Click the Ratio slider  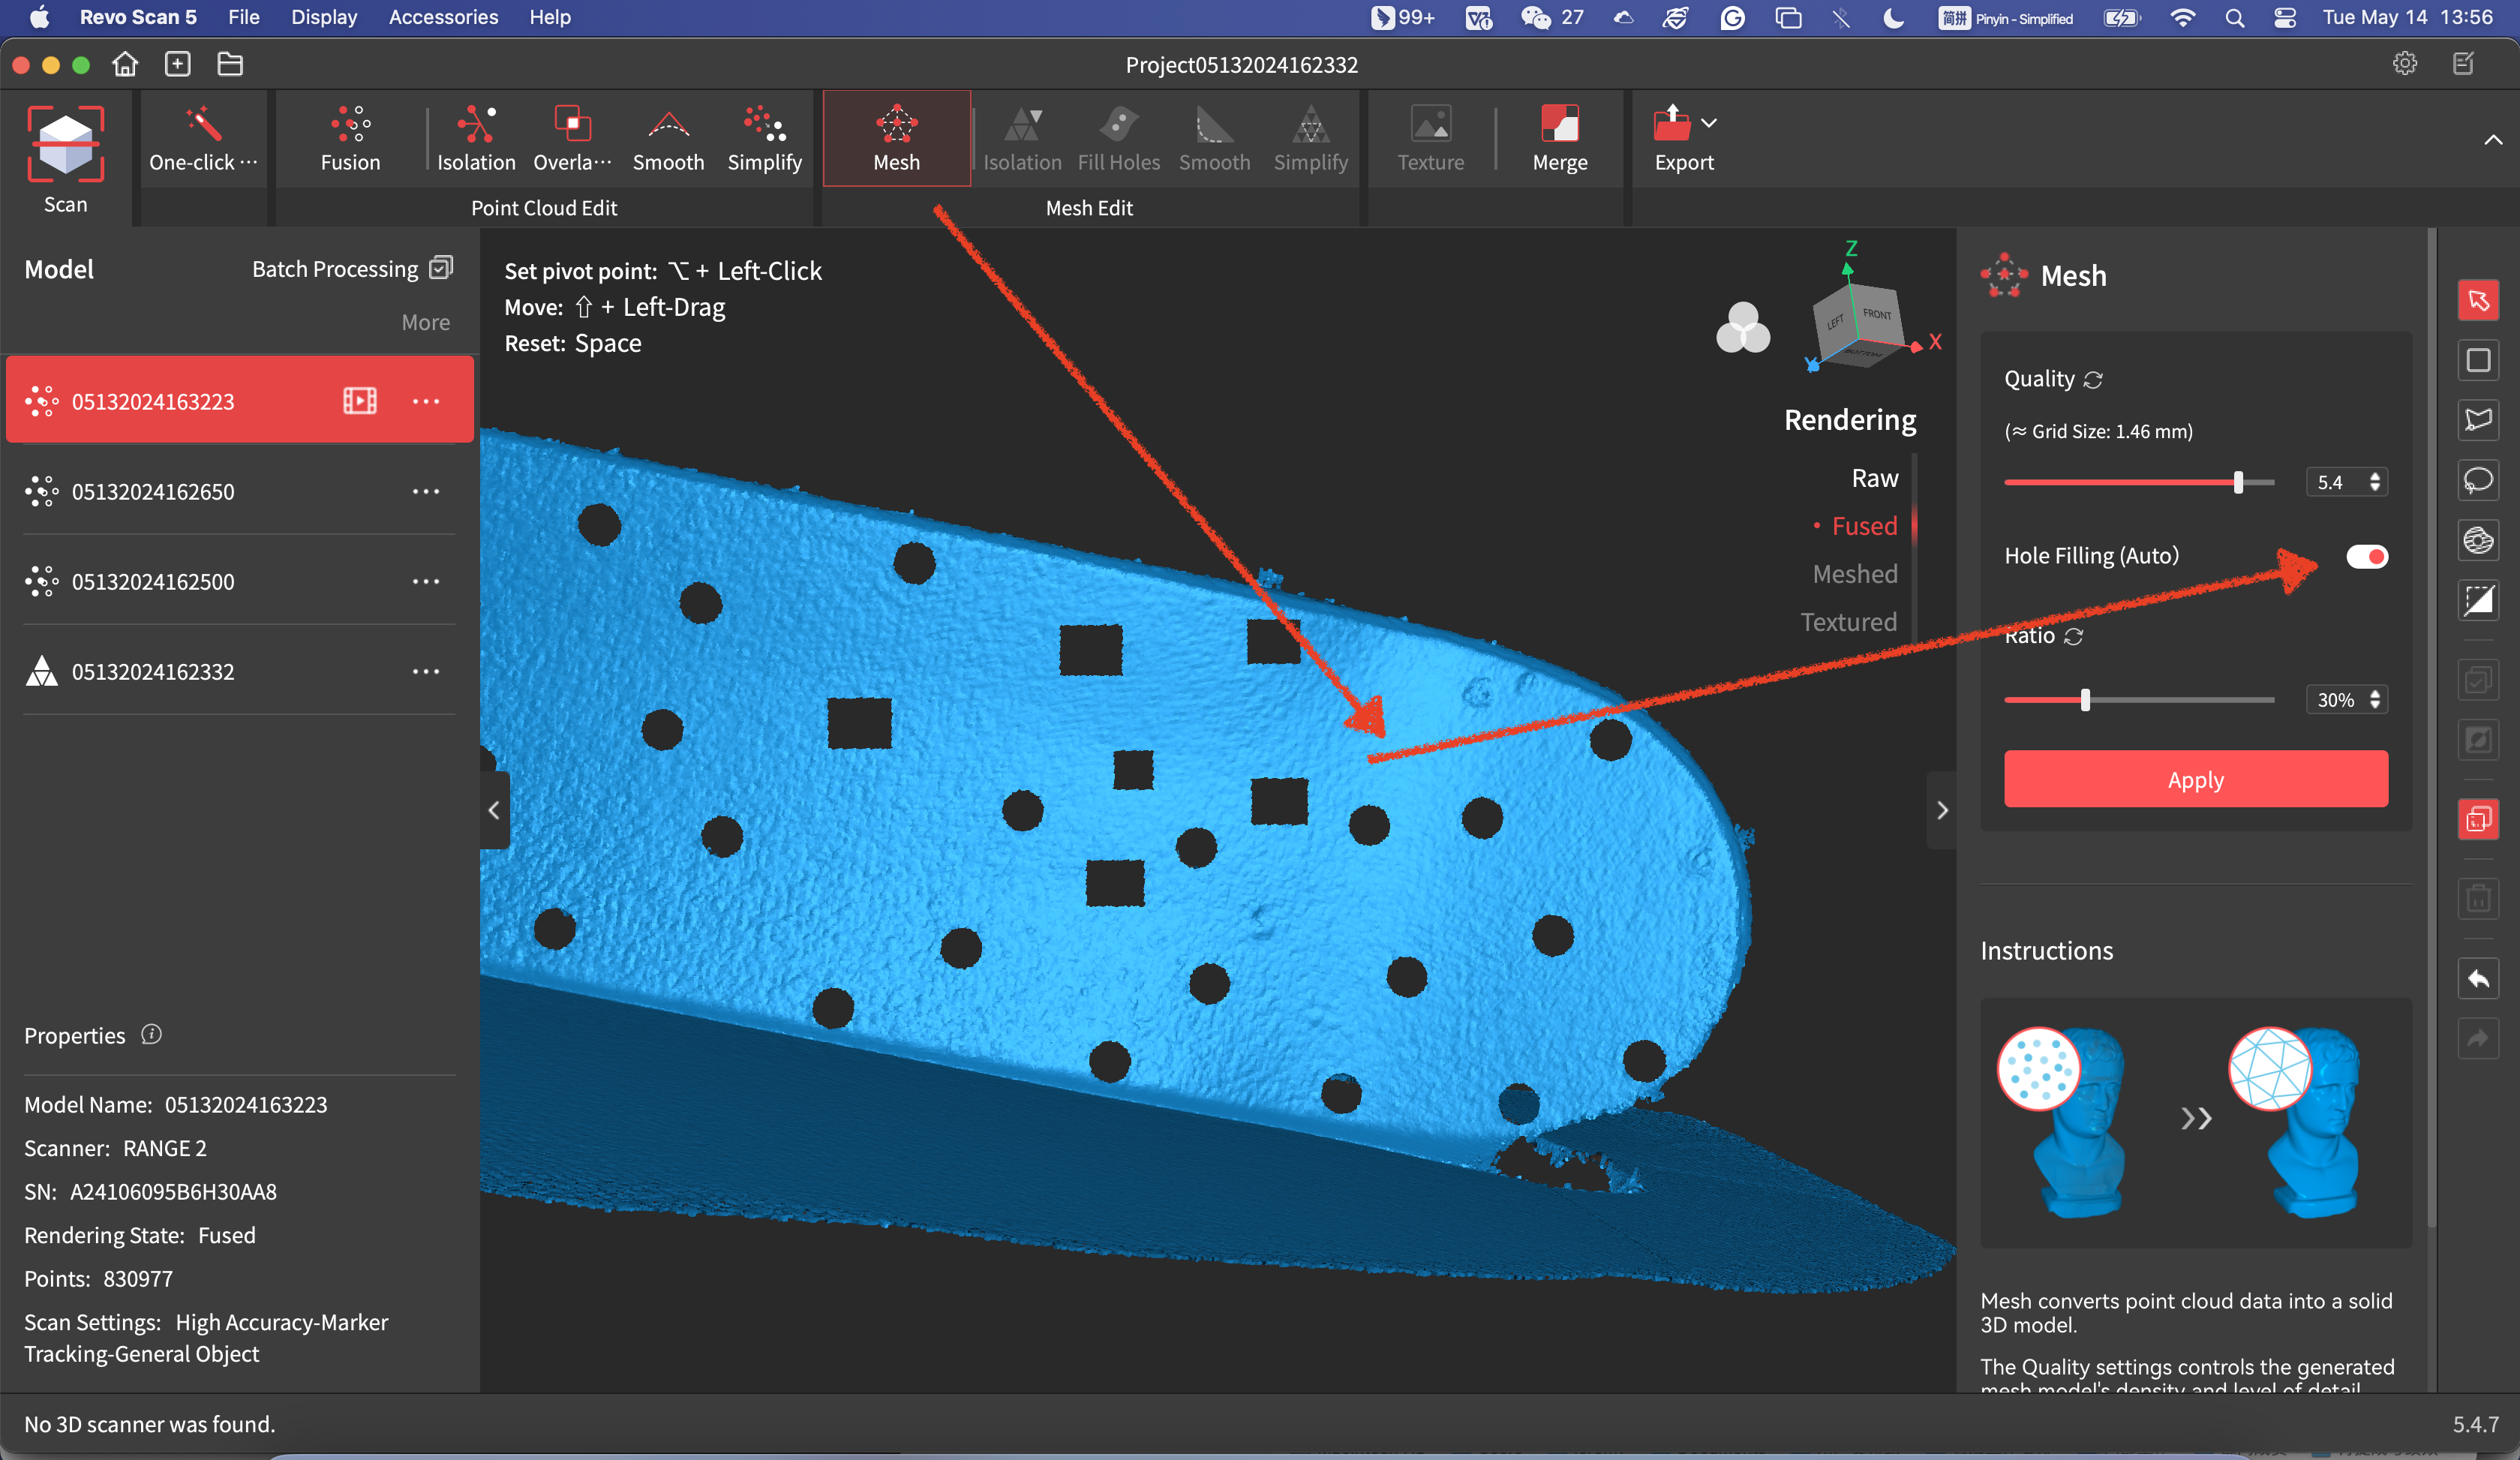tap(2139, 700)
